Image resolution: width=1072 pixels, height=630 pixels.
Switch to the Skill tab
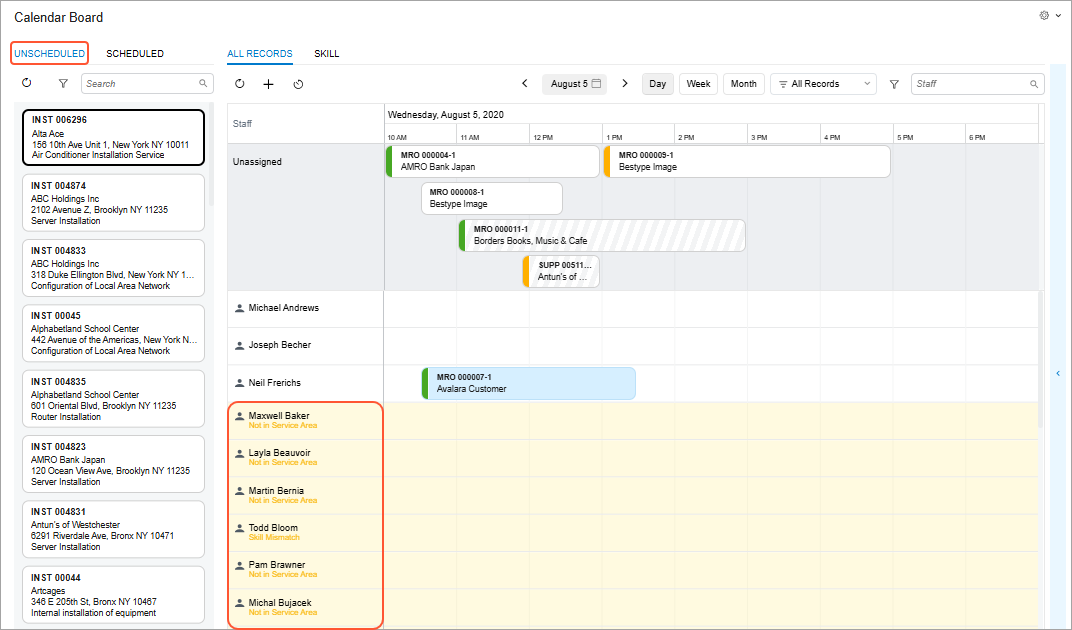327,54
